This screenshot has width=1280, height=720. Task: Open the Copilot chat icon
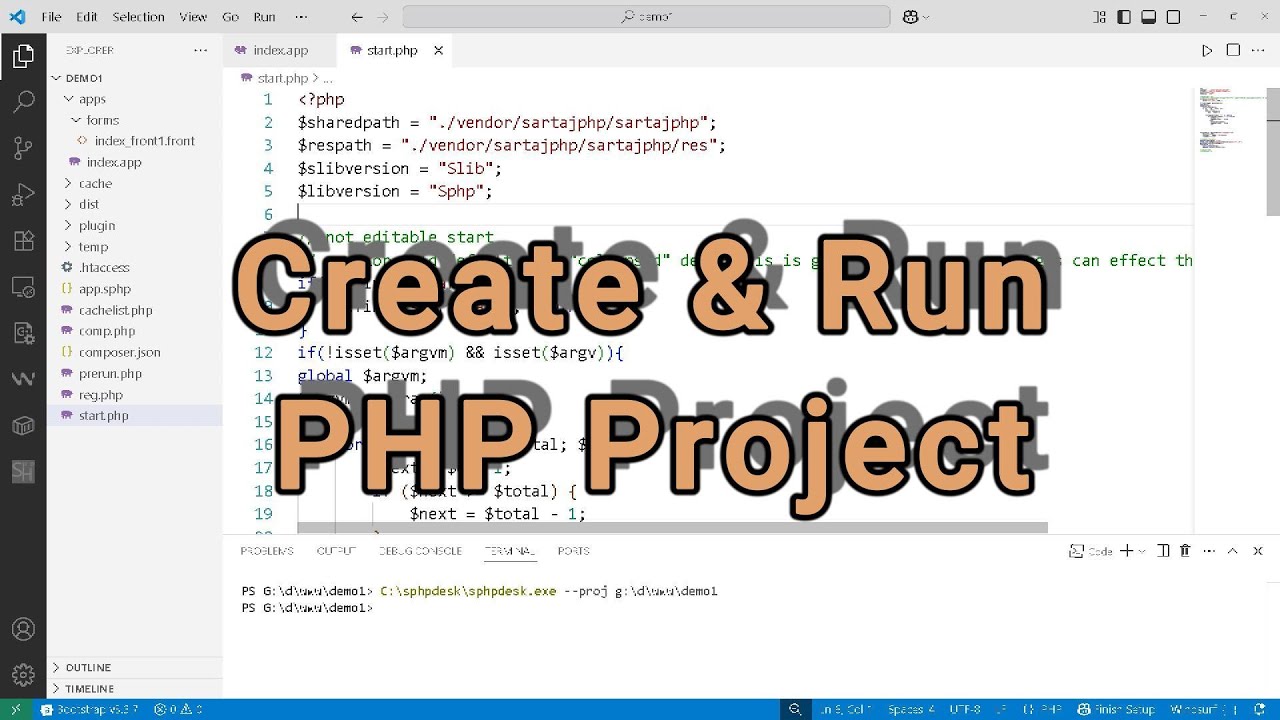click(910, 17)
